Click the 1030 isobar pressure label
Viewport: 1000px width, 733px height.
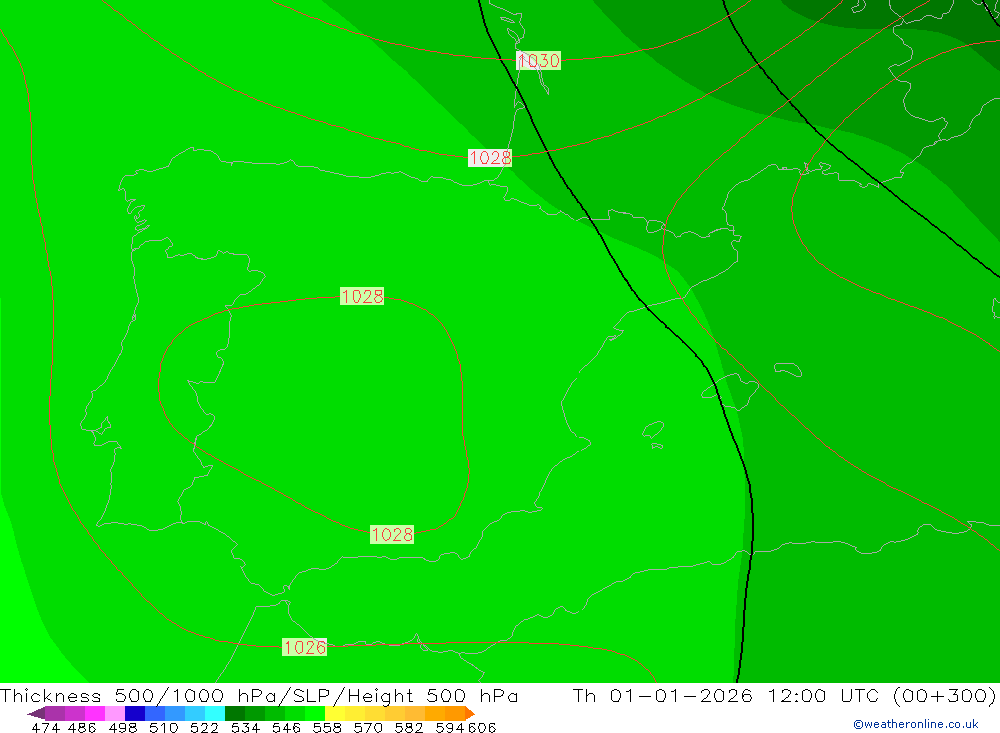(538, 61)
